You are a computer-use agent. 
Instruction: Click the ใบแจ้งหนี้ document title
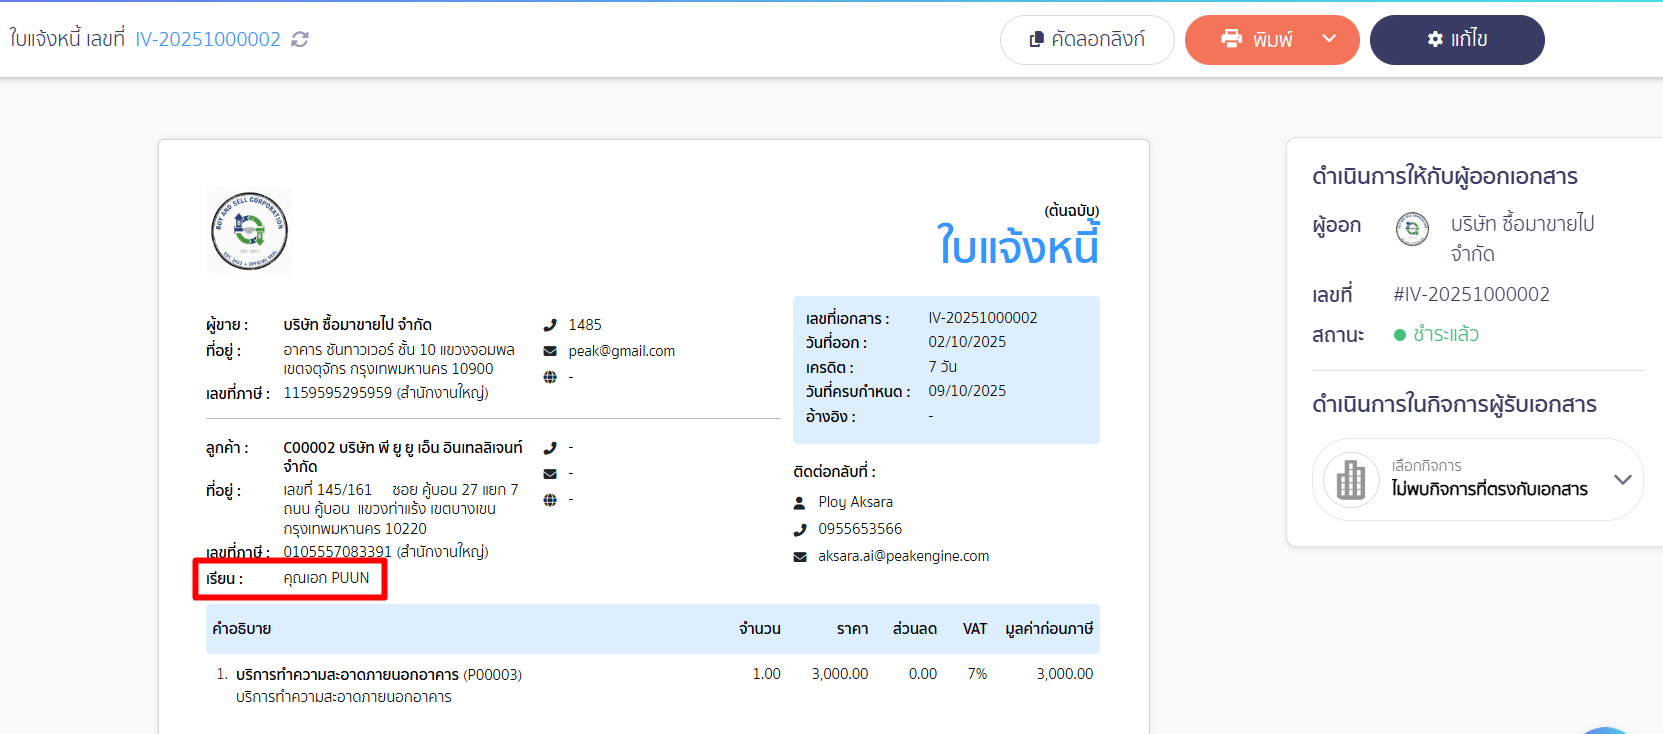[1017, 246]
